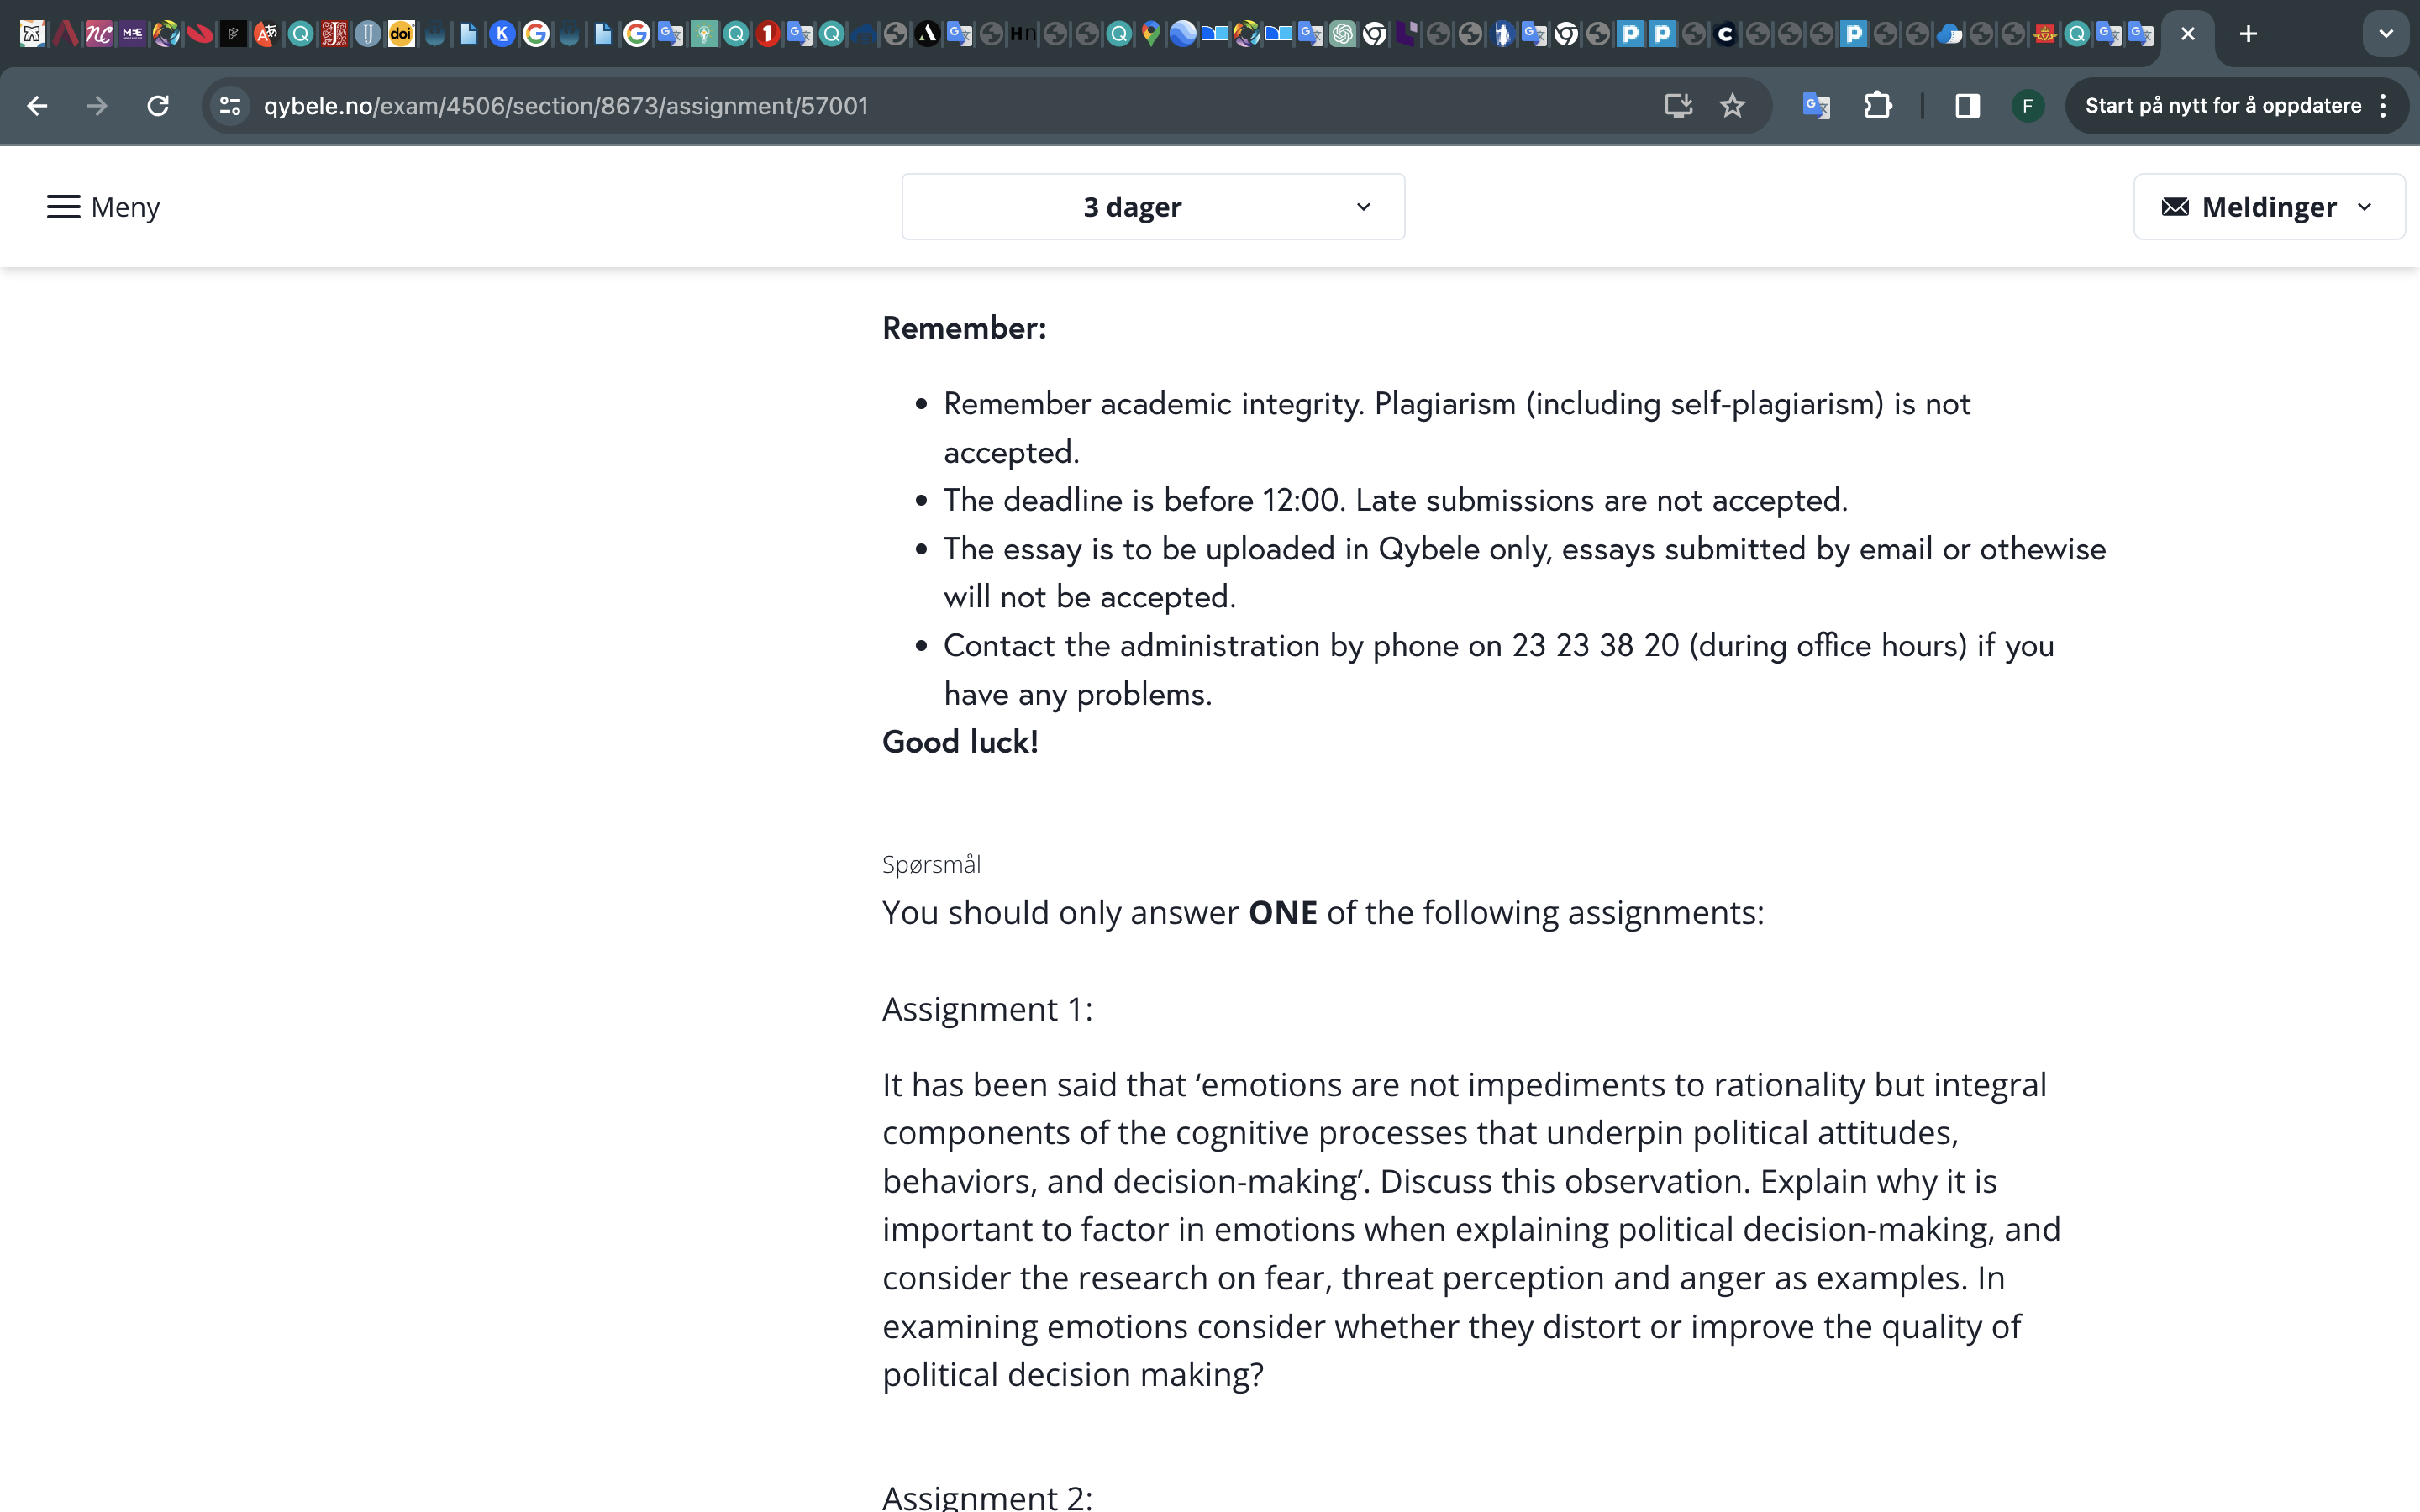2420x1512 pixels.
Task: Click the bold word 'ONE'
Action: pos(1283,913)
